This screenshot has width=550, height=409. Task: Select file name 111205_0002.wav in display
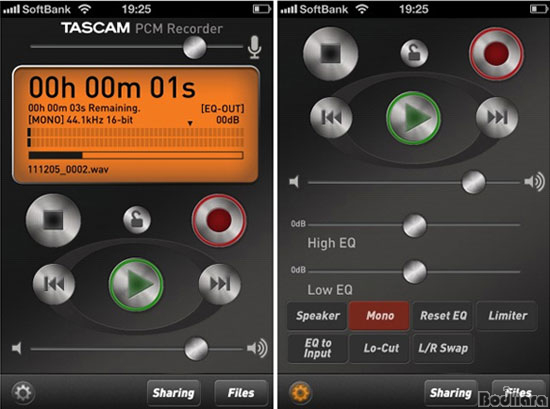pos(68,170)
